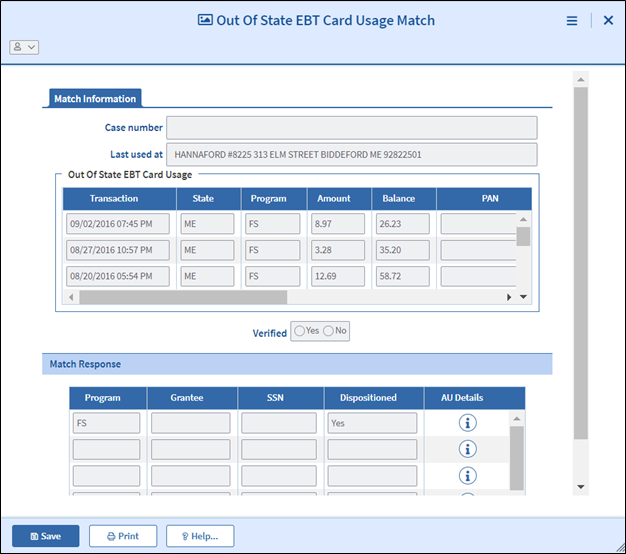Screen dimensions: 626x554
Task: Click the EBT usage table horizontal scrollbar thumb
Action: click(183, 297)
